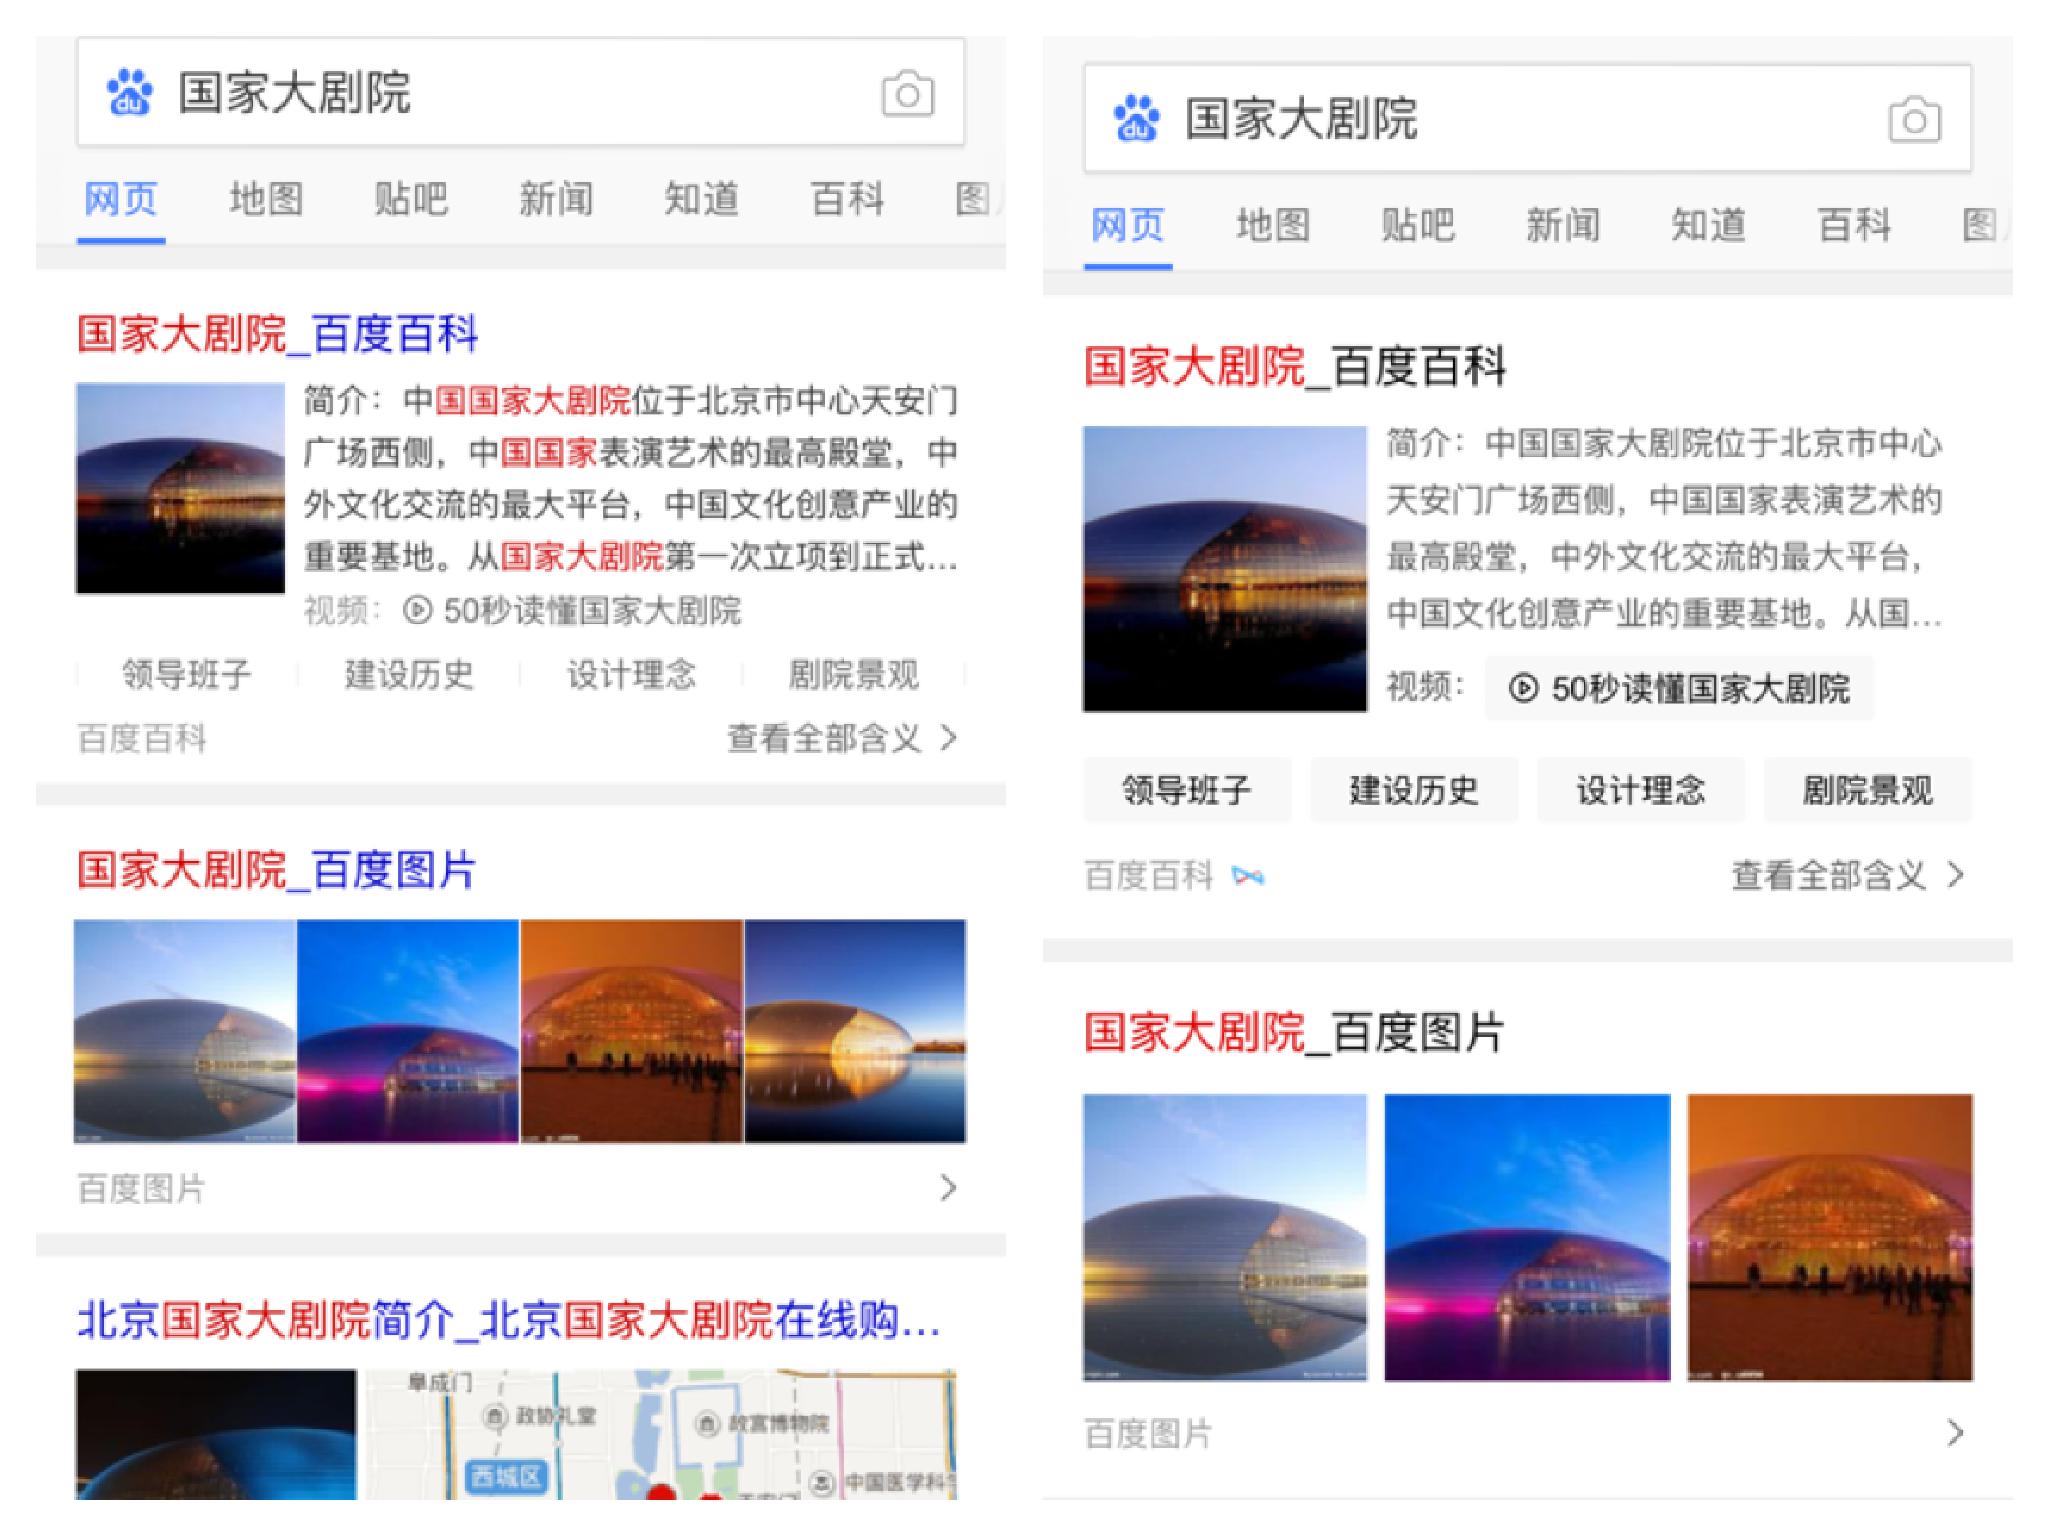Click Baidu paw logo in left search bar

pos(130,92)
